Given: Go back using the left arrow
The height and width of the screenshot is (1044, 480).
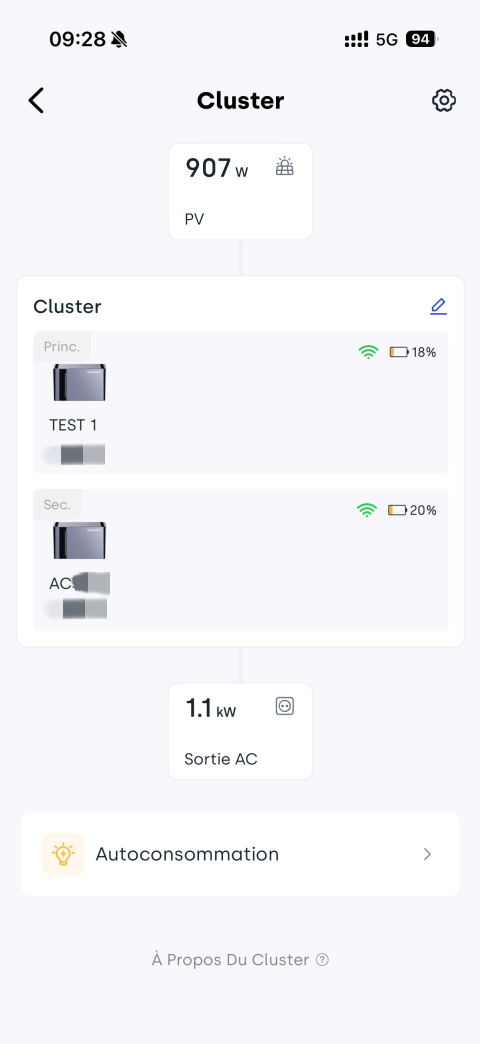Looking at the screenshot, I should pos(36,101).
